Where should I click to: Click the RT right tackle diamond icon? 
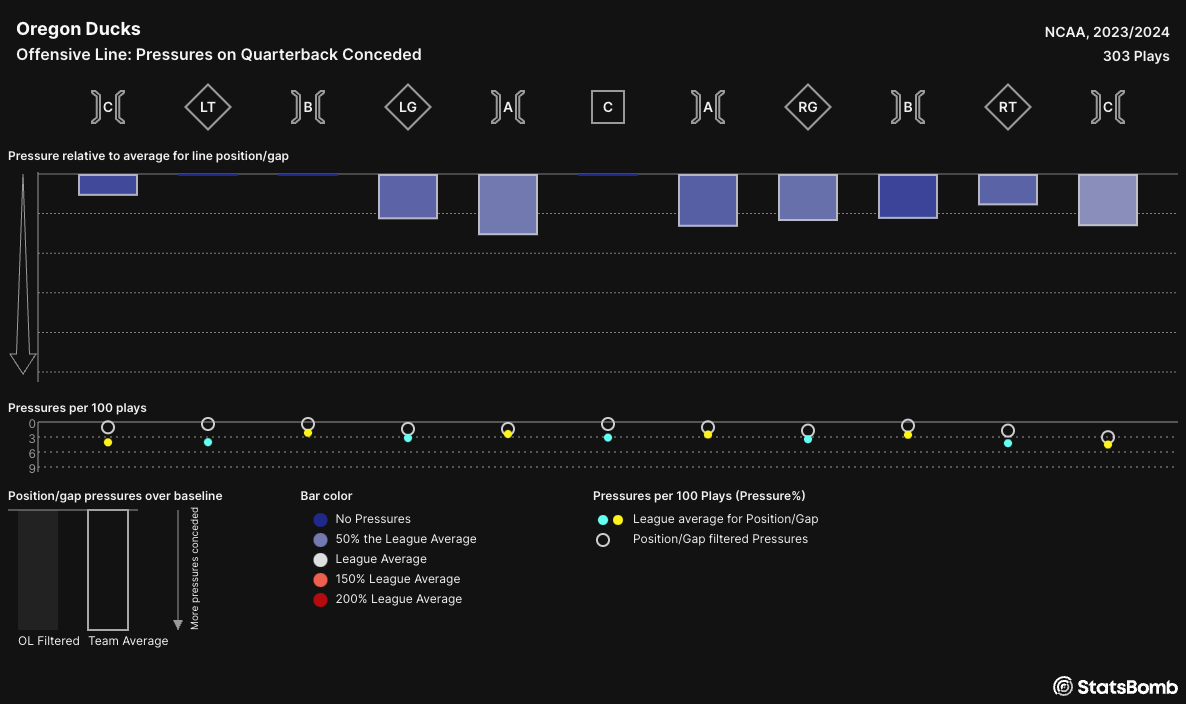[x=1007, y=107]
